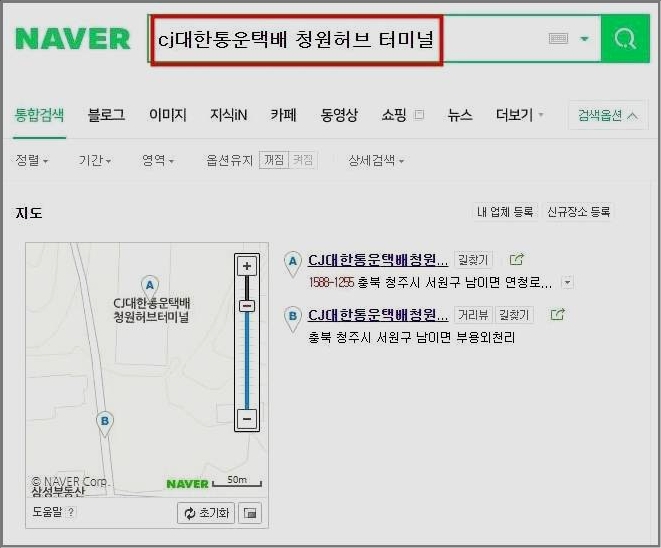This screenshot has width=661, height=548.
Task: Set 옵션유지 to 켜짐
Action: point(303,160)
